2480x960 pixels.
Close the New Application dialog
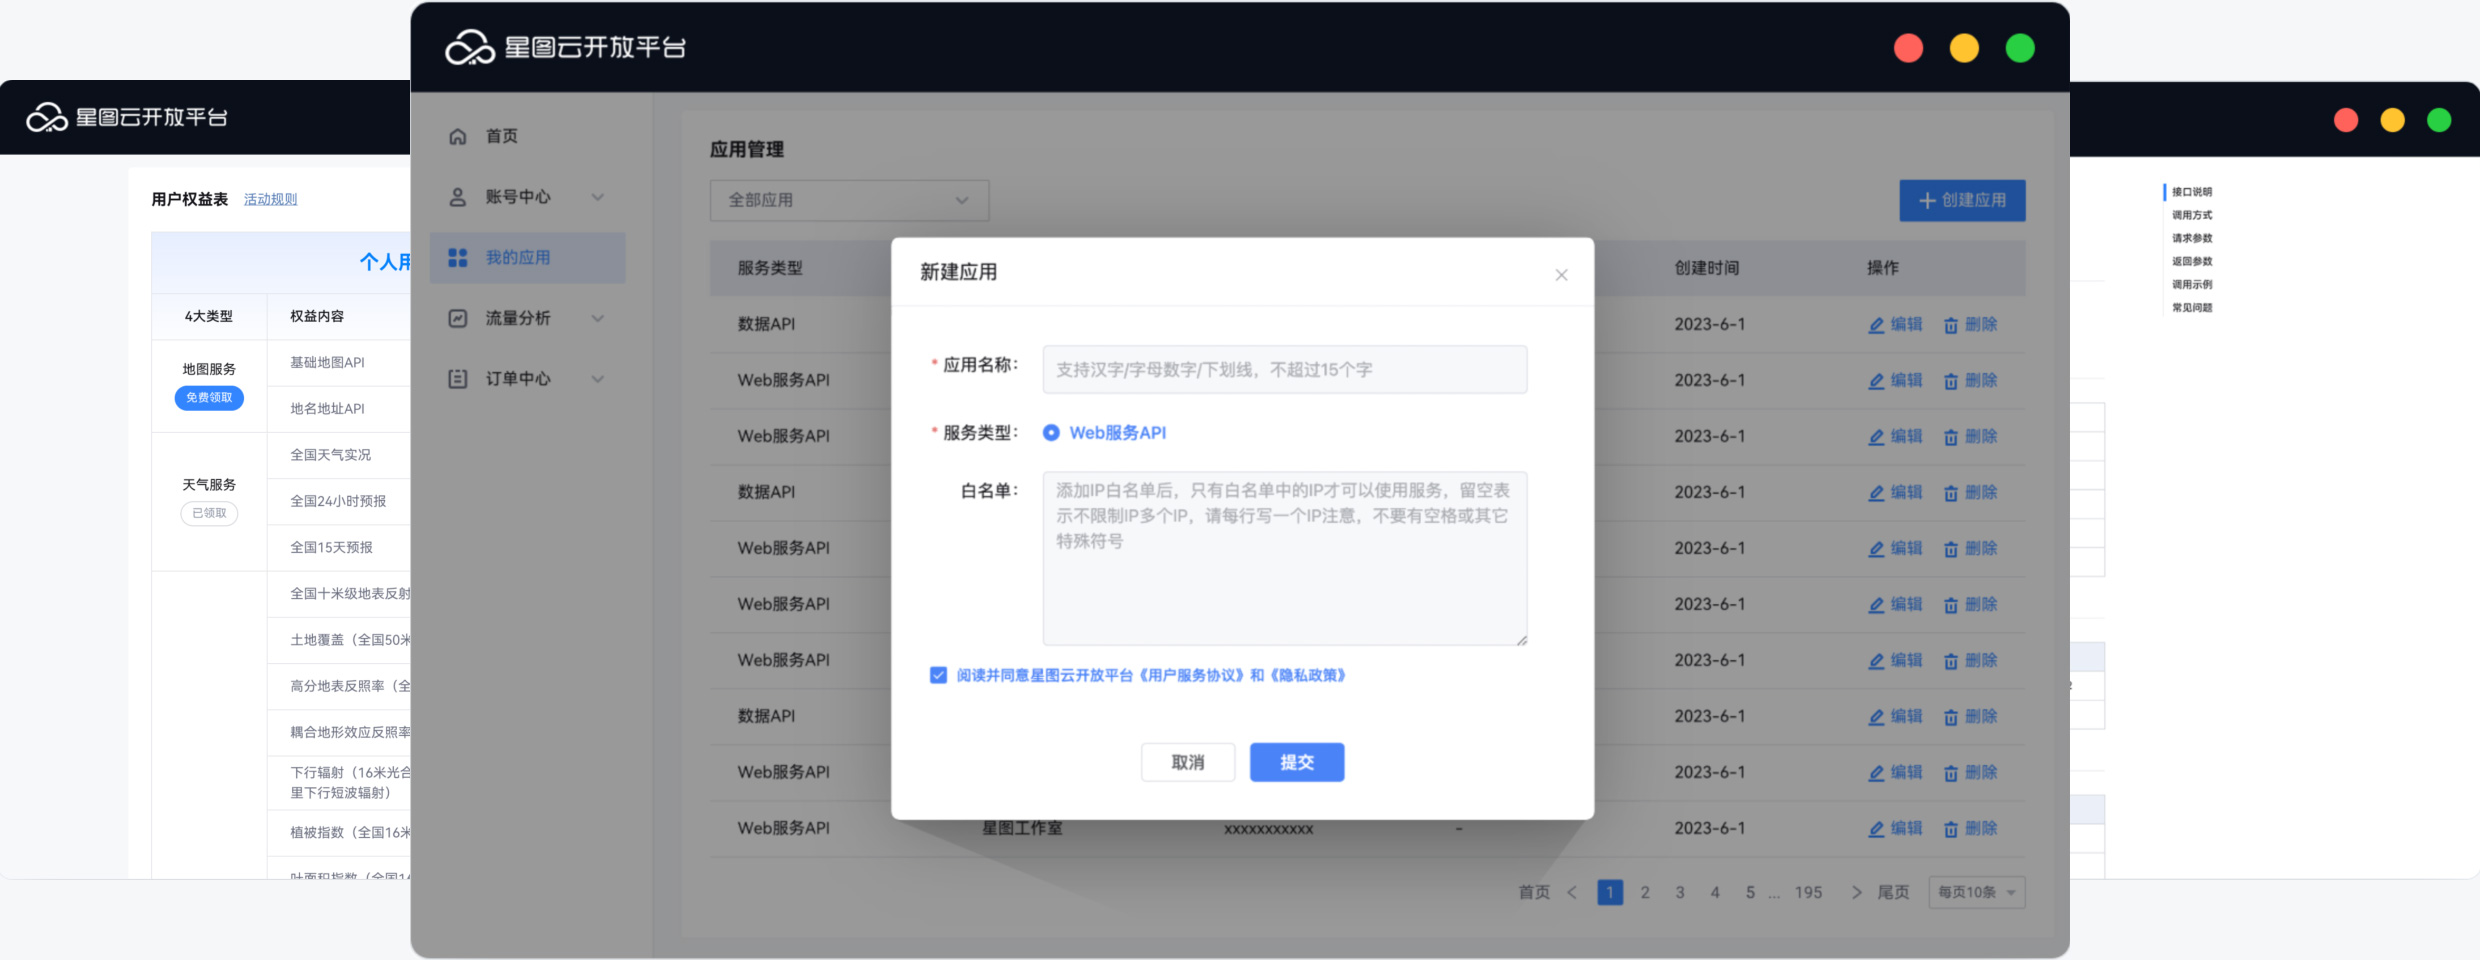(x=1561, y=275)
